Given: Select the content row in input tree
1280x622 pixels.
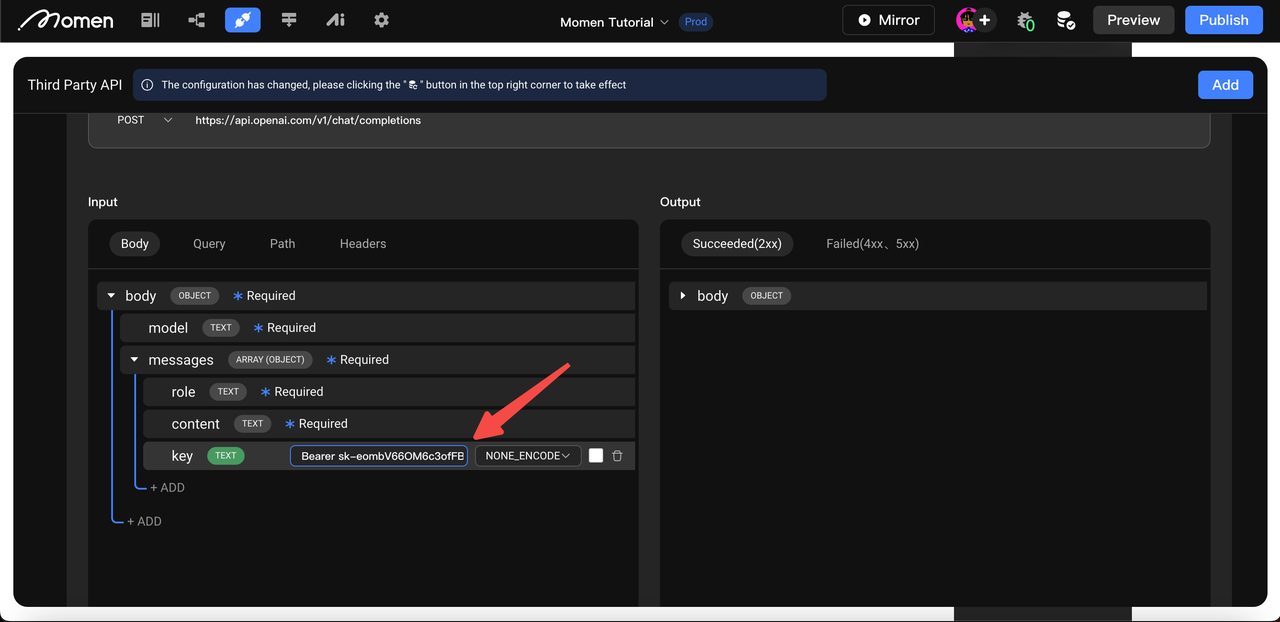Looking at the screenshot, I should tap(389, 424).
